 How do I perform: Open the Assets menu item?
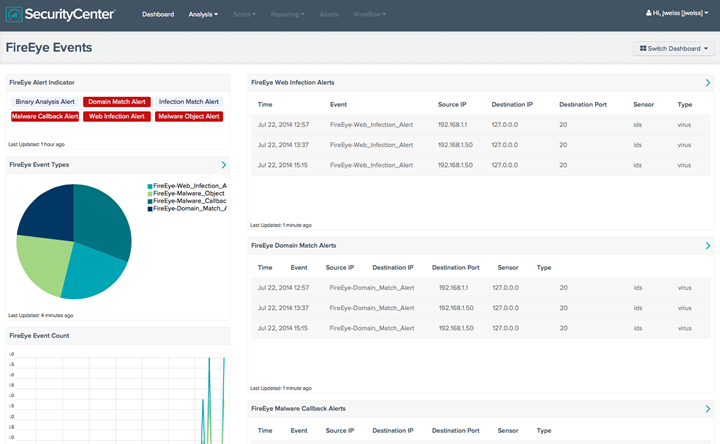point(329,14)
